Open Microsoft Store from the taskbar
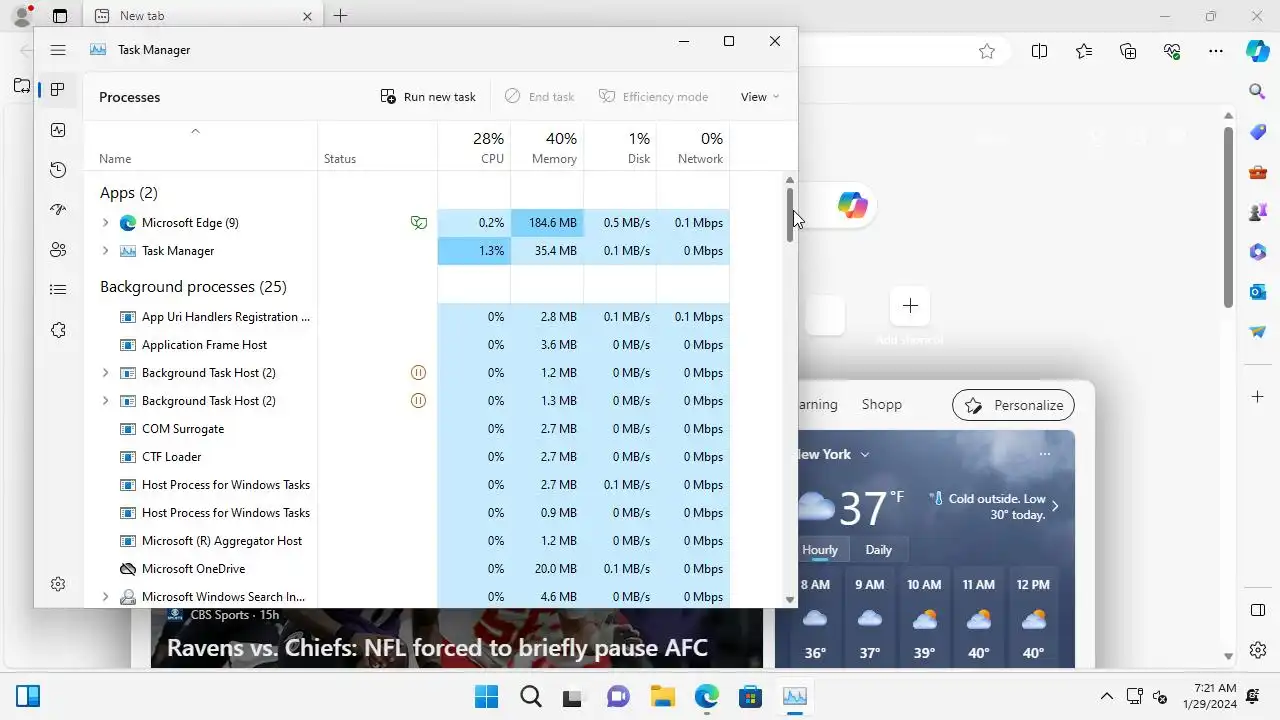 pyautogui.click(x=751, y=697)
